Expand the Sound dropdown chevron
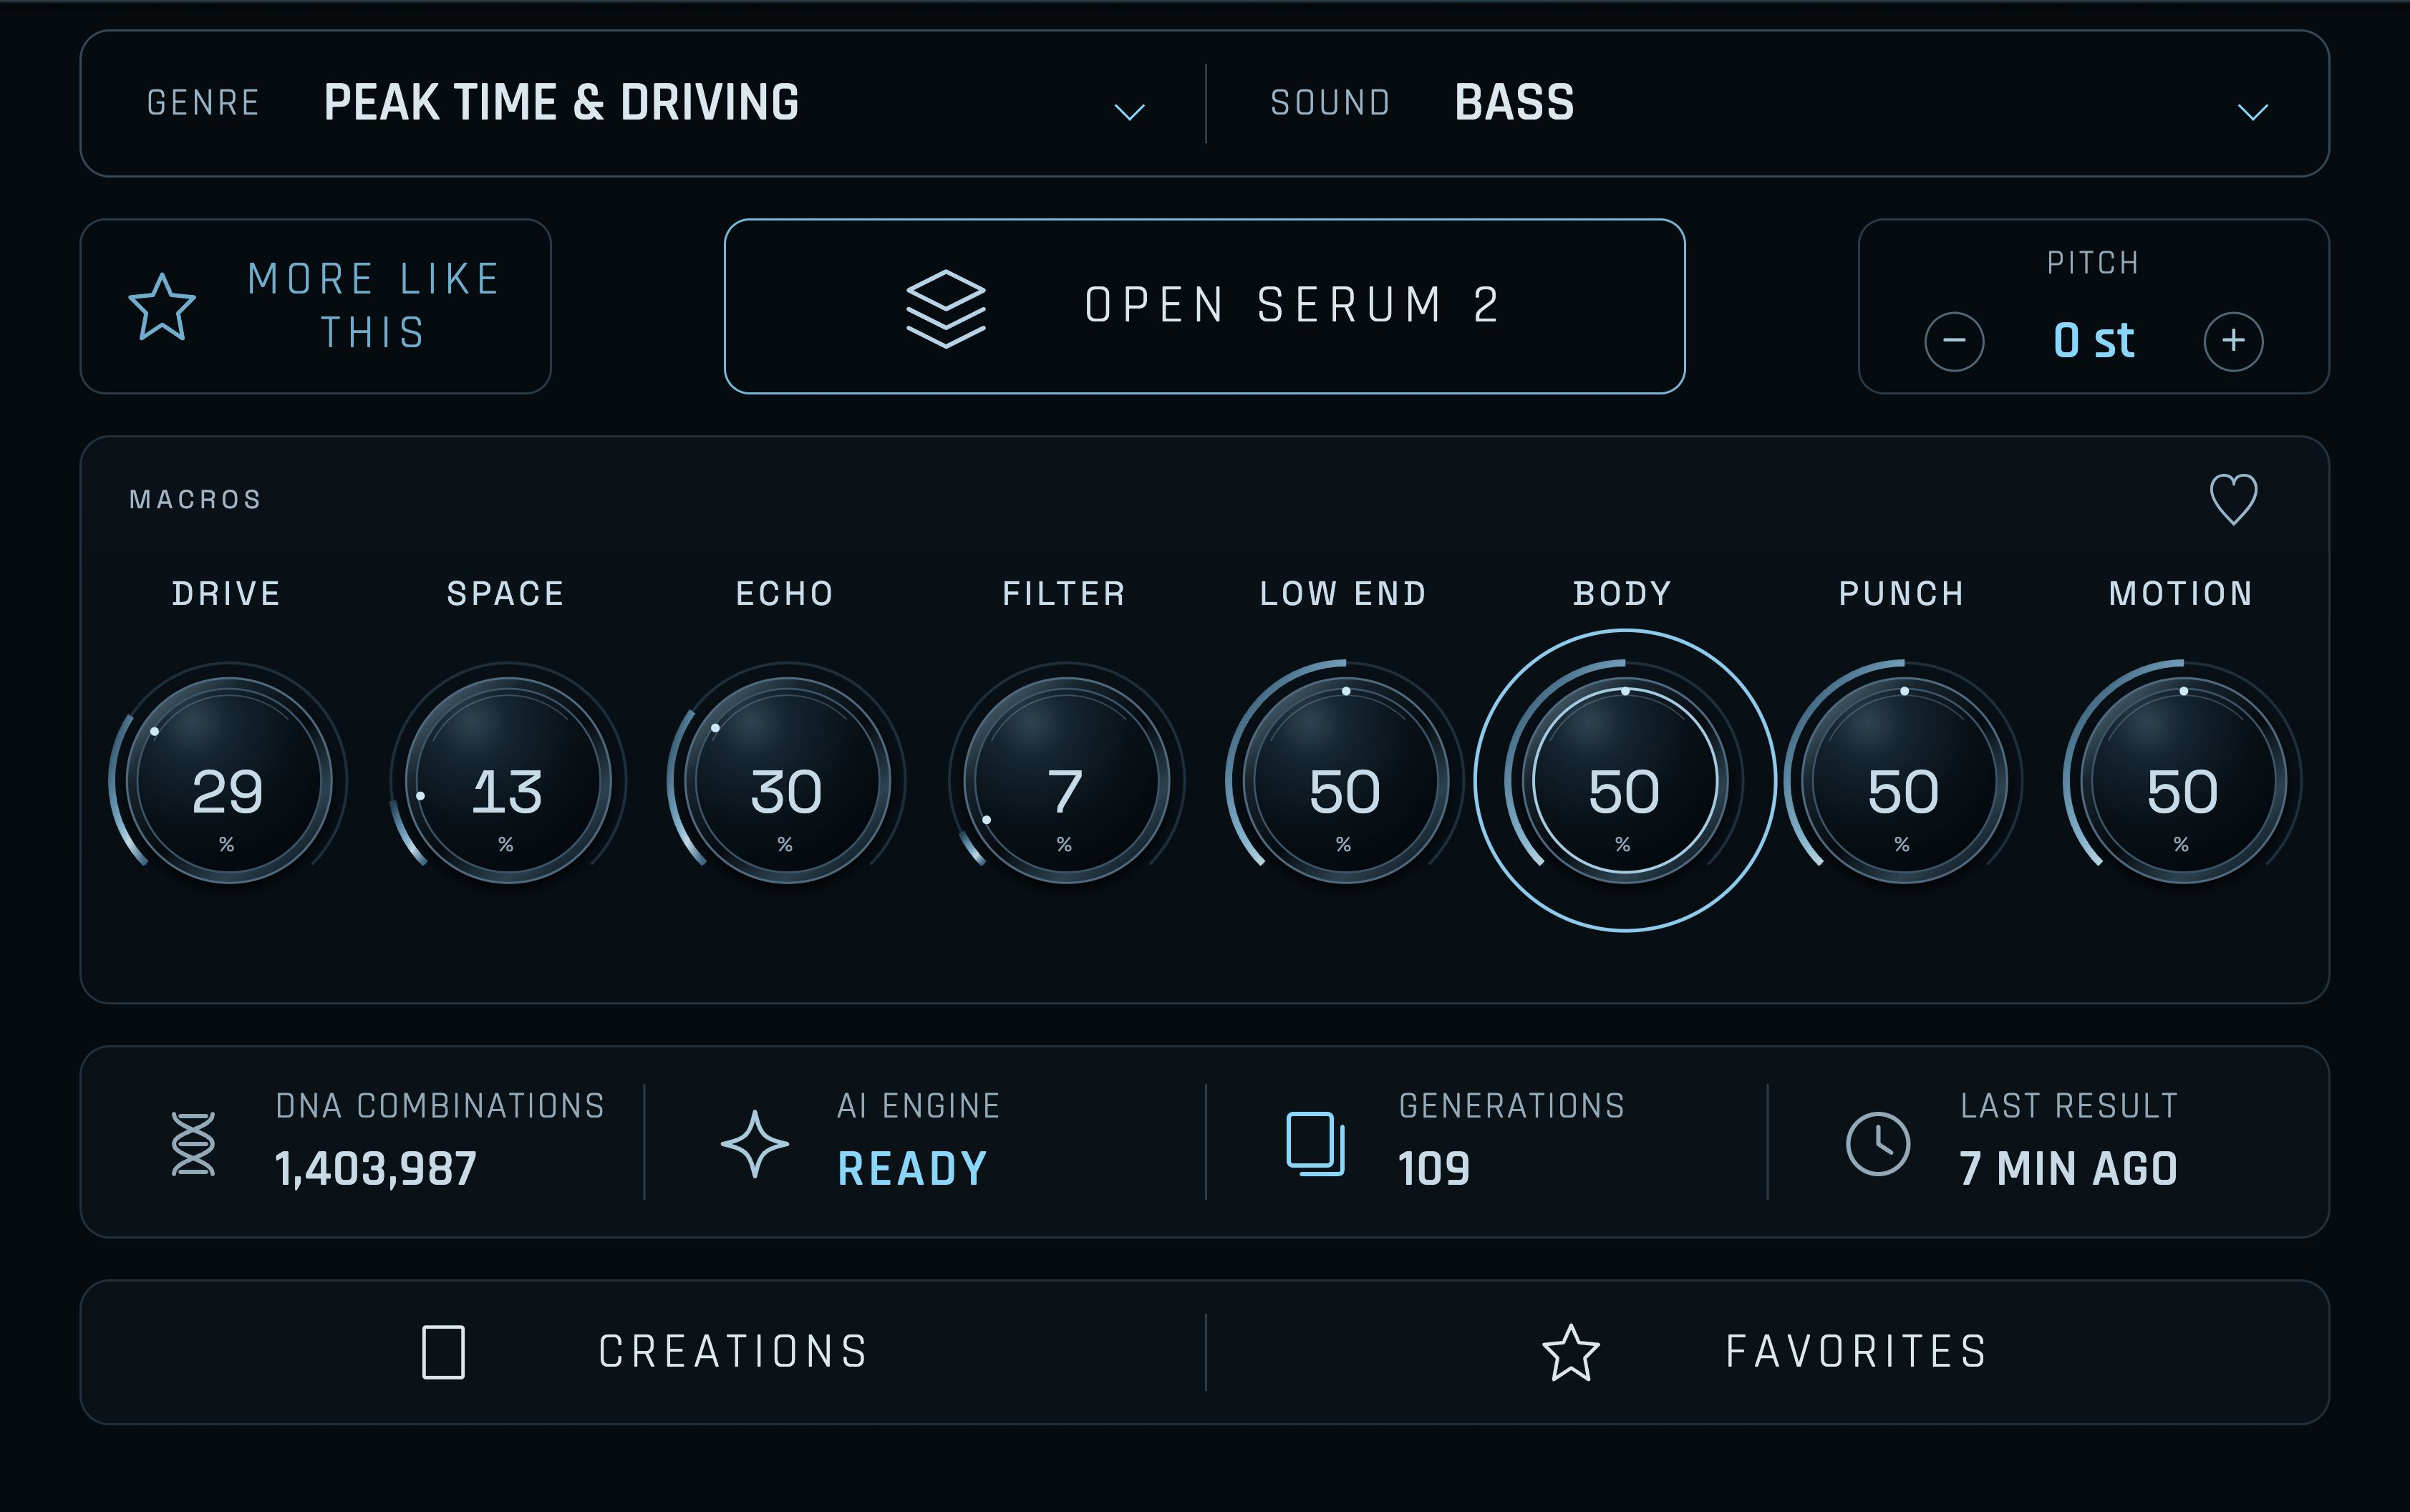Viewport: 2410px width, 1512px height. pyautogui.click(x=2252, y=111)
